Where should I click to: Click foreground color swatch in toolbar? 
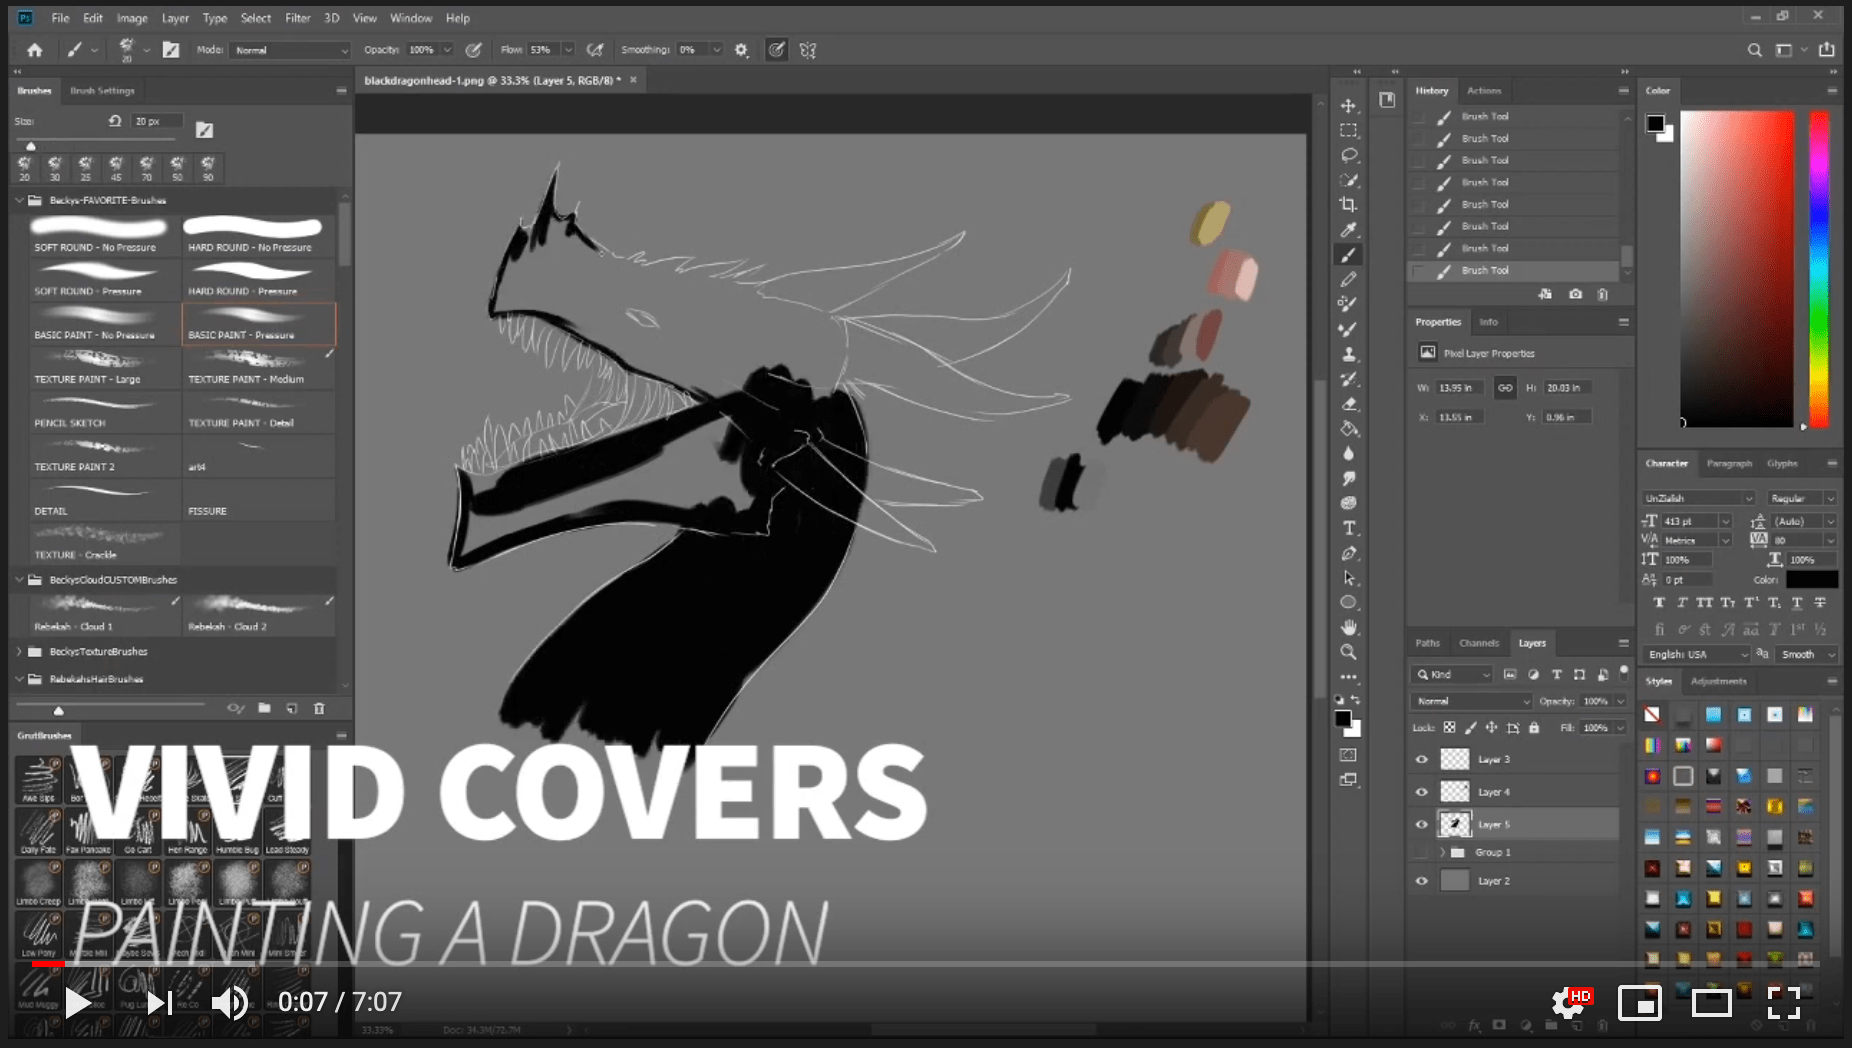coord(1343,719)
